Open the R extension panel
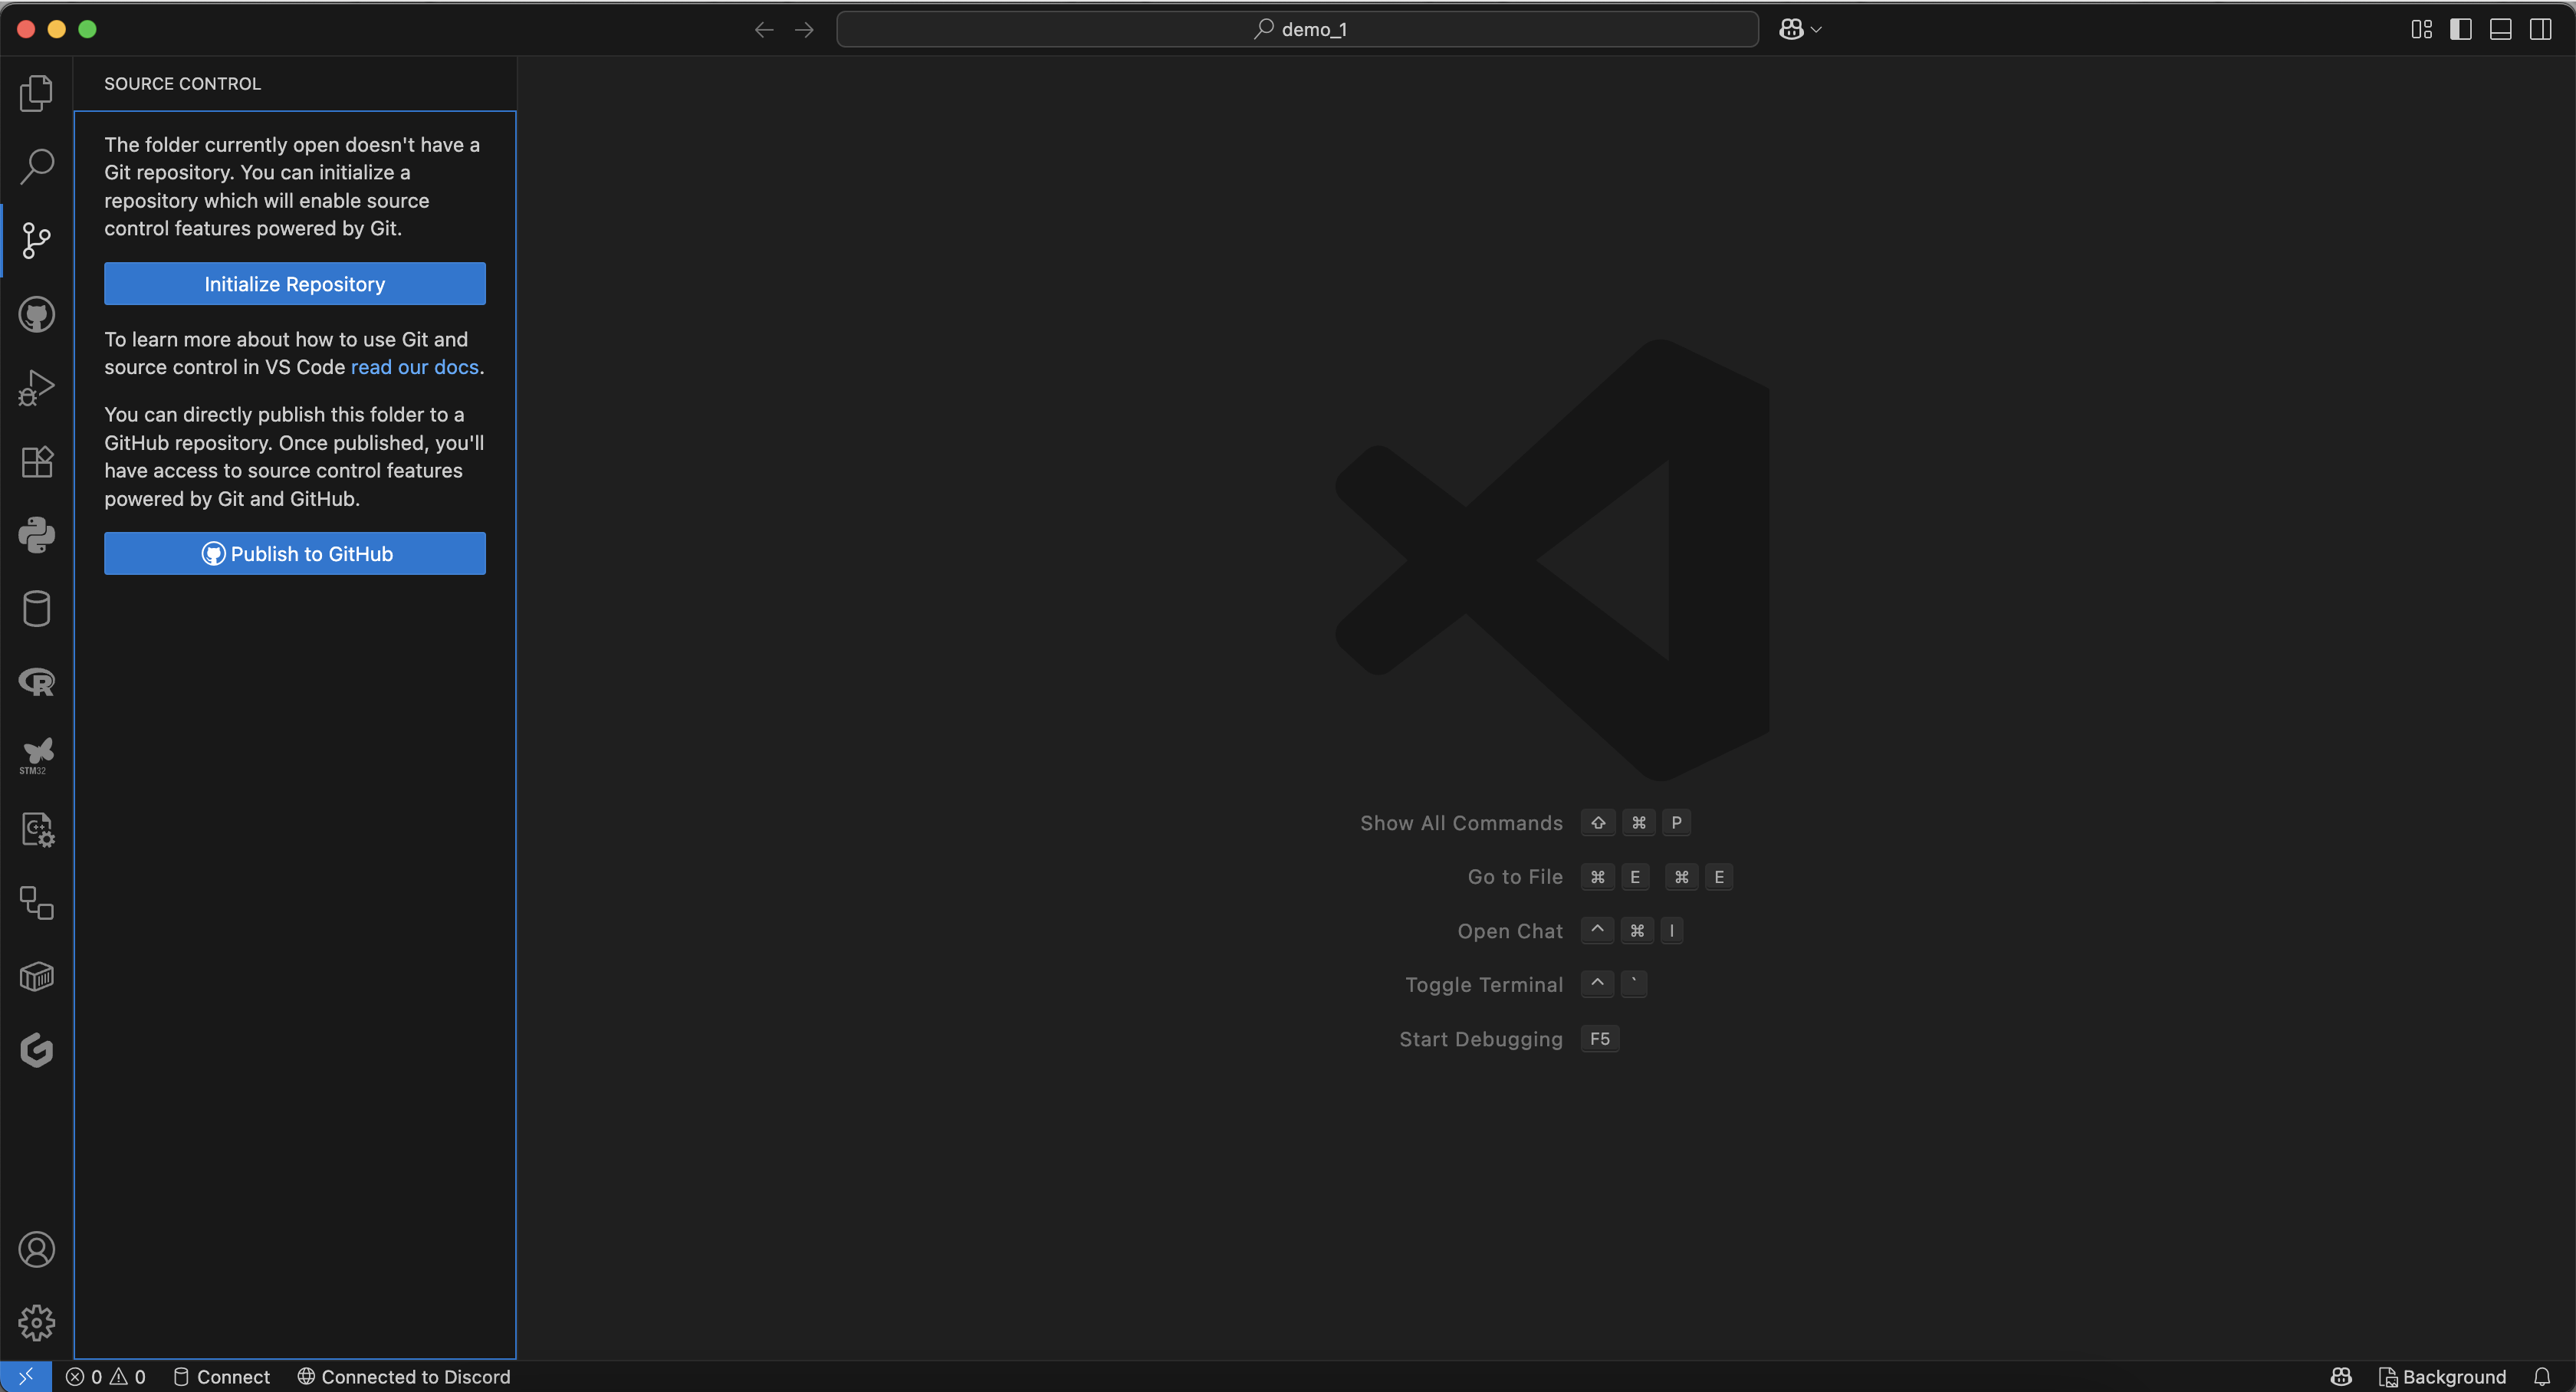 (37, 681)
